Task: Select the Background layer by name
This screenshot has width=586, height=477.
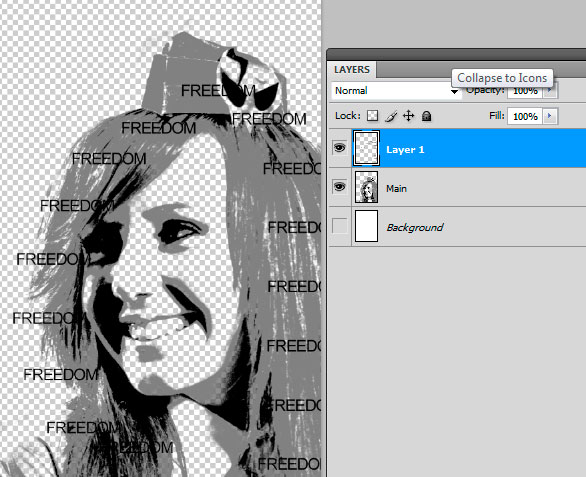Action: point(415,227)
